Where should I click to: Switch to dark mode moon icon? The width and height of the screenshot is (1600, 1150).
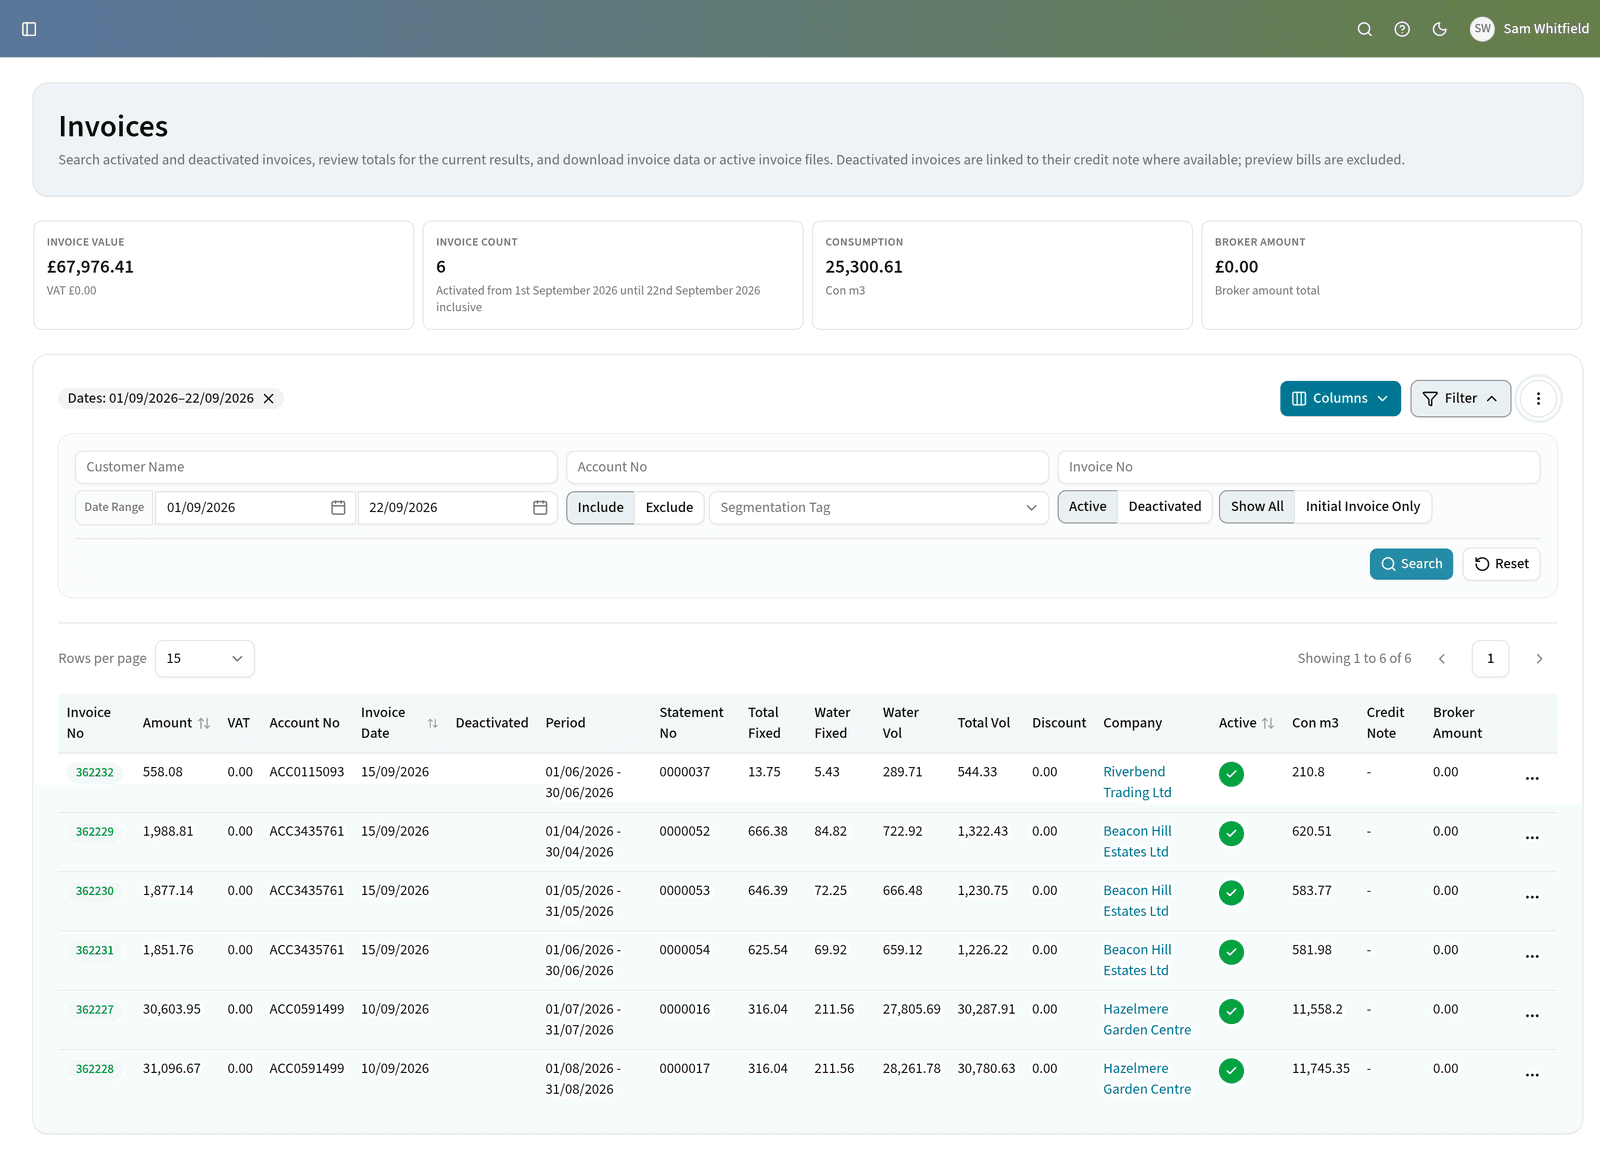1440,29
